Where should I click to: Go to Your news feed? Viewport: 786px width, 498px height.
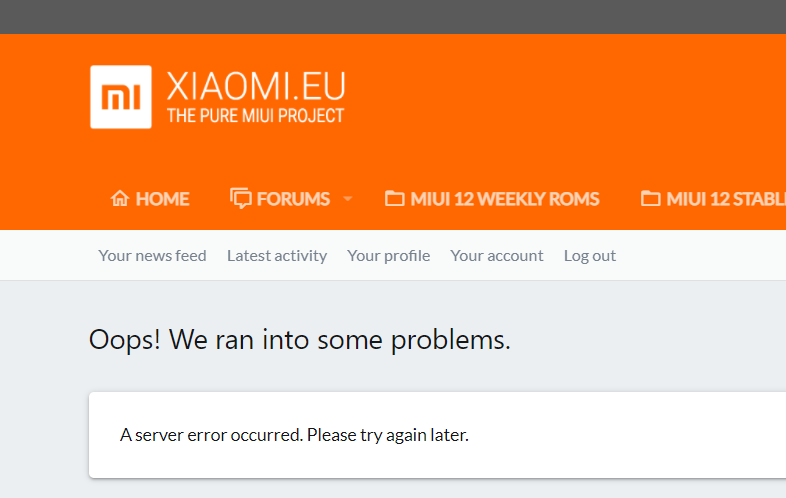(x=152, y=256)
